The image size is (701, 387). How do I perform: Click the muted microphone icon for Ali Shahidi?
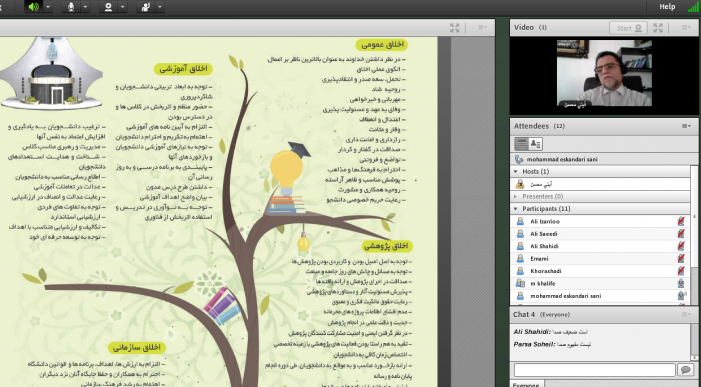[x=681, y=246]
